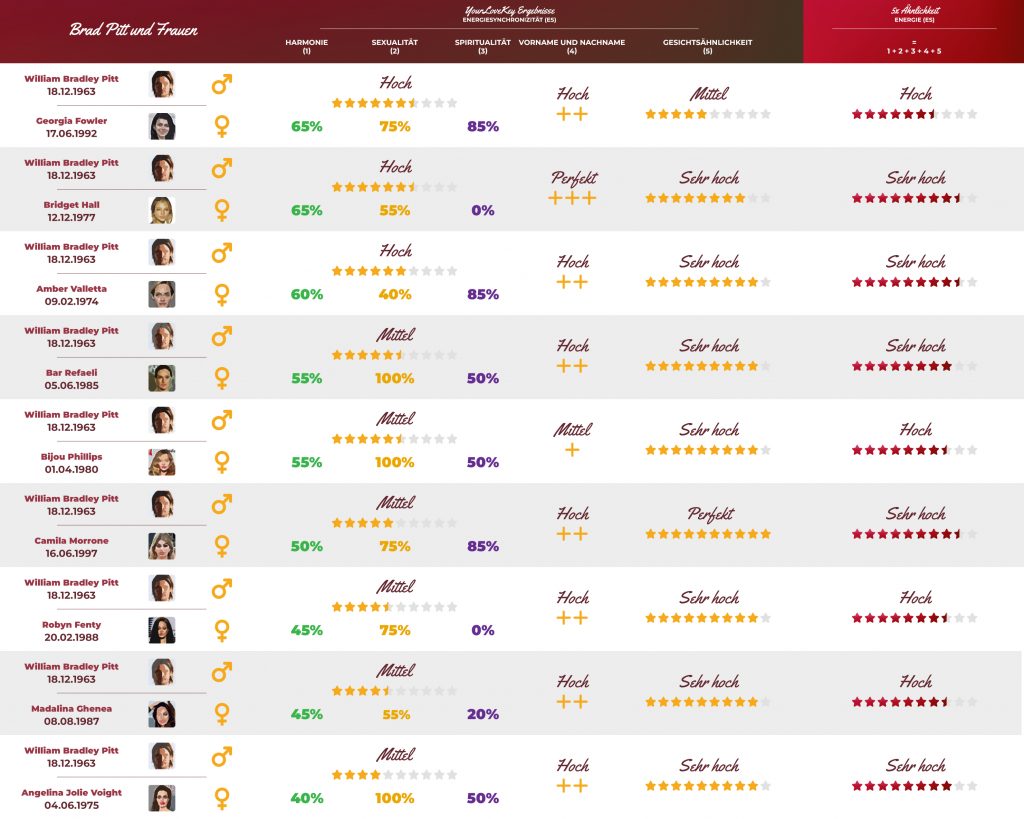The width and height of the screenshot is (1024, 819).
Task: Click the Gesichtsähnlichkeit (5) column header
Action: coord(707,46)
